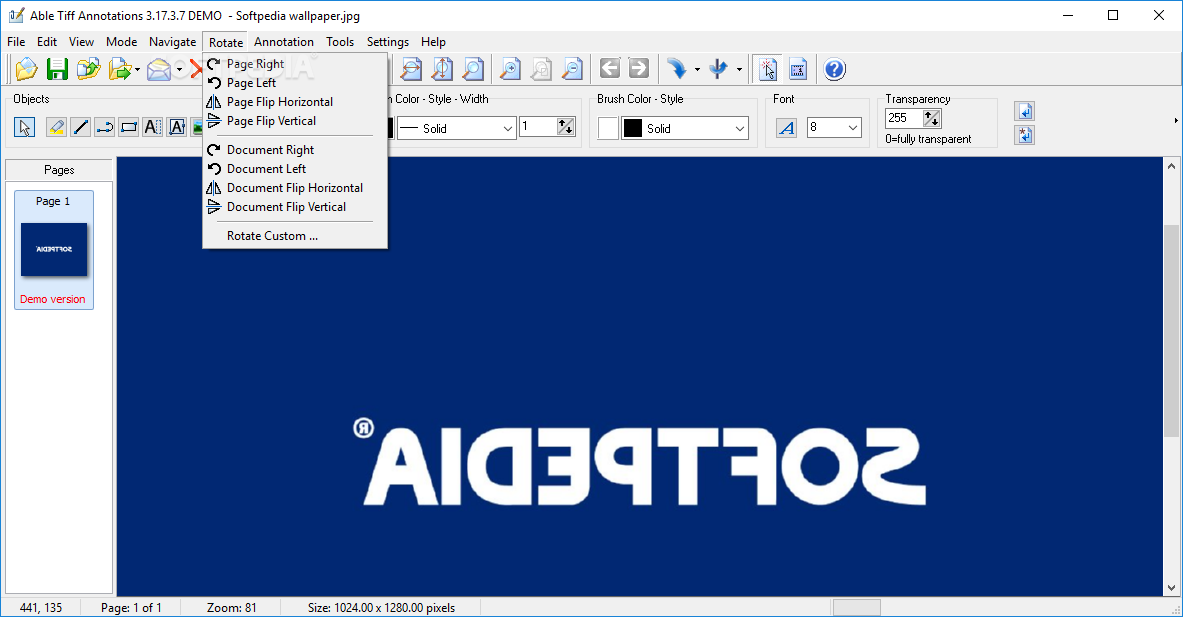Choose Page Flip Vertical

[x=295, y=121]
